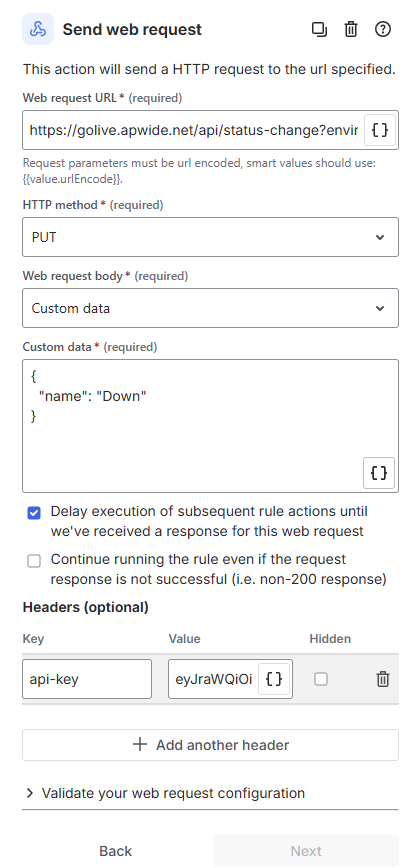Mark the api-key header as Hidden
The image size is (419, 868).
point(320,679)
